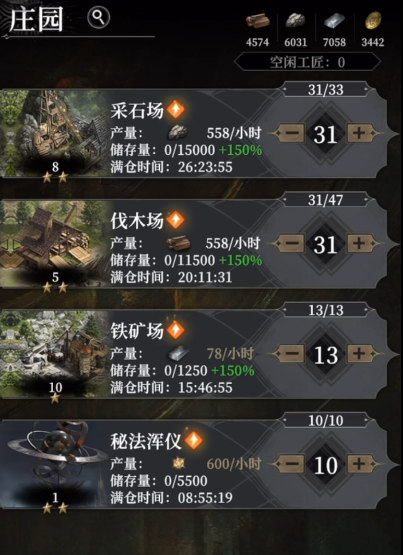Click the orange upgrade icon next to 采石场
403x555 pixels.
176,109
